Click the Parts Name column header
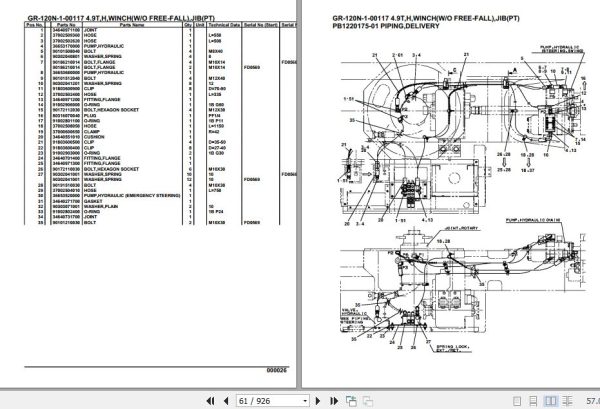600x409 pixels. pyautogui.click(x=132, y=25)
